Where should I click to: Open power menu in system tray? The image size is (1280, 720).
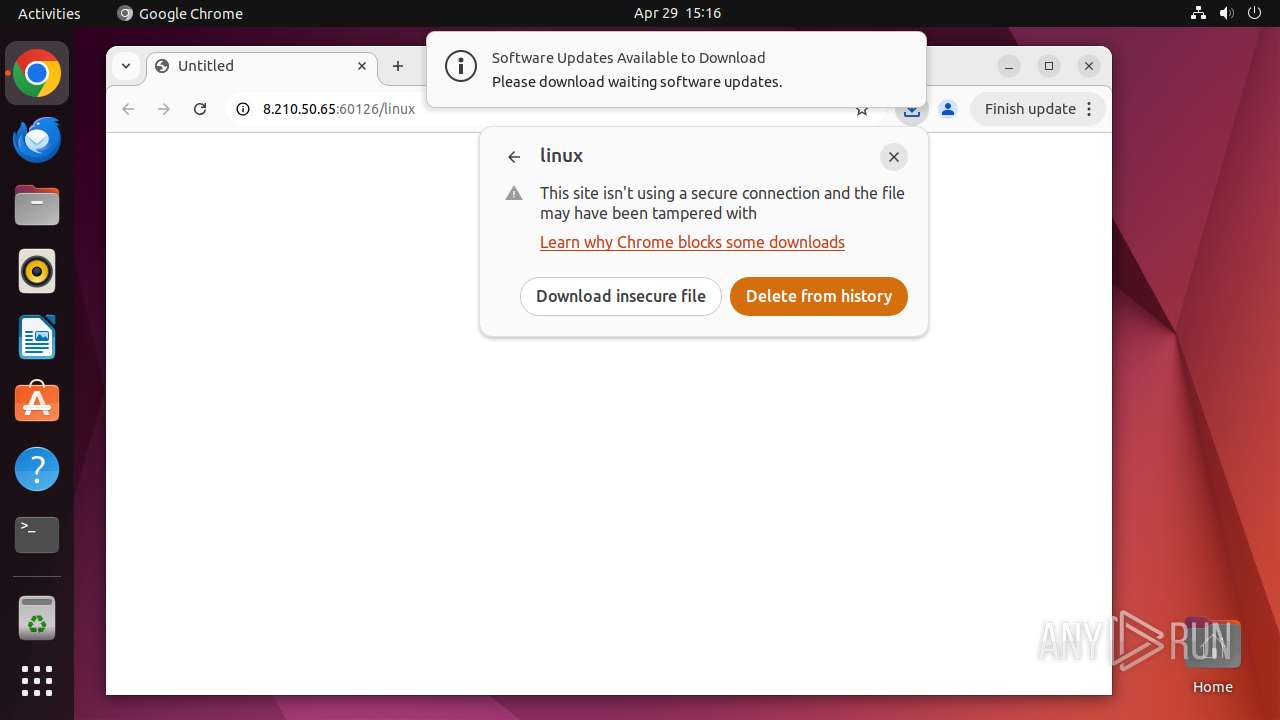point(1254,13)
